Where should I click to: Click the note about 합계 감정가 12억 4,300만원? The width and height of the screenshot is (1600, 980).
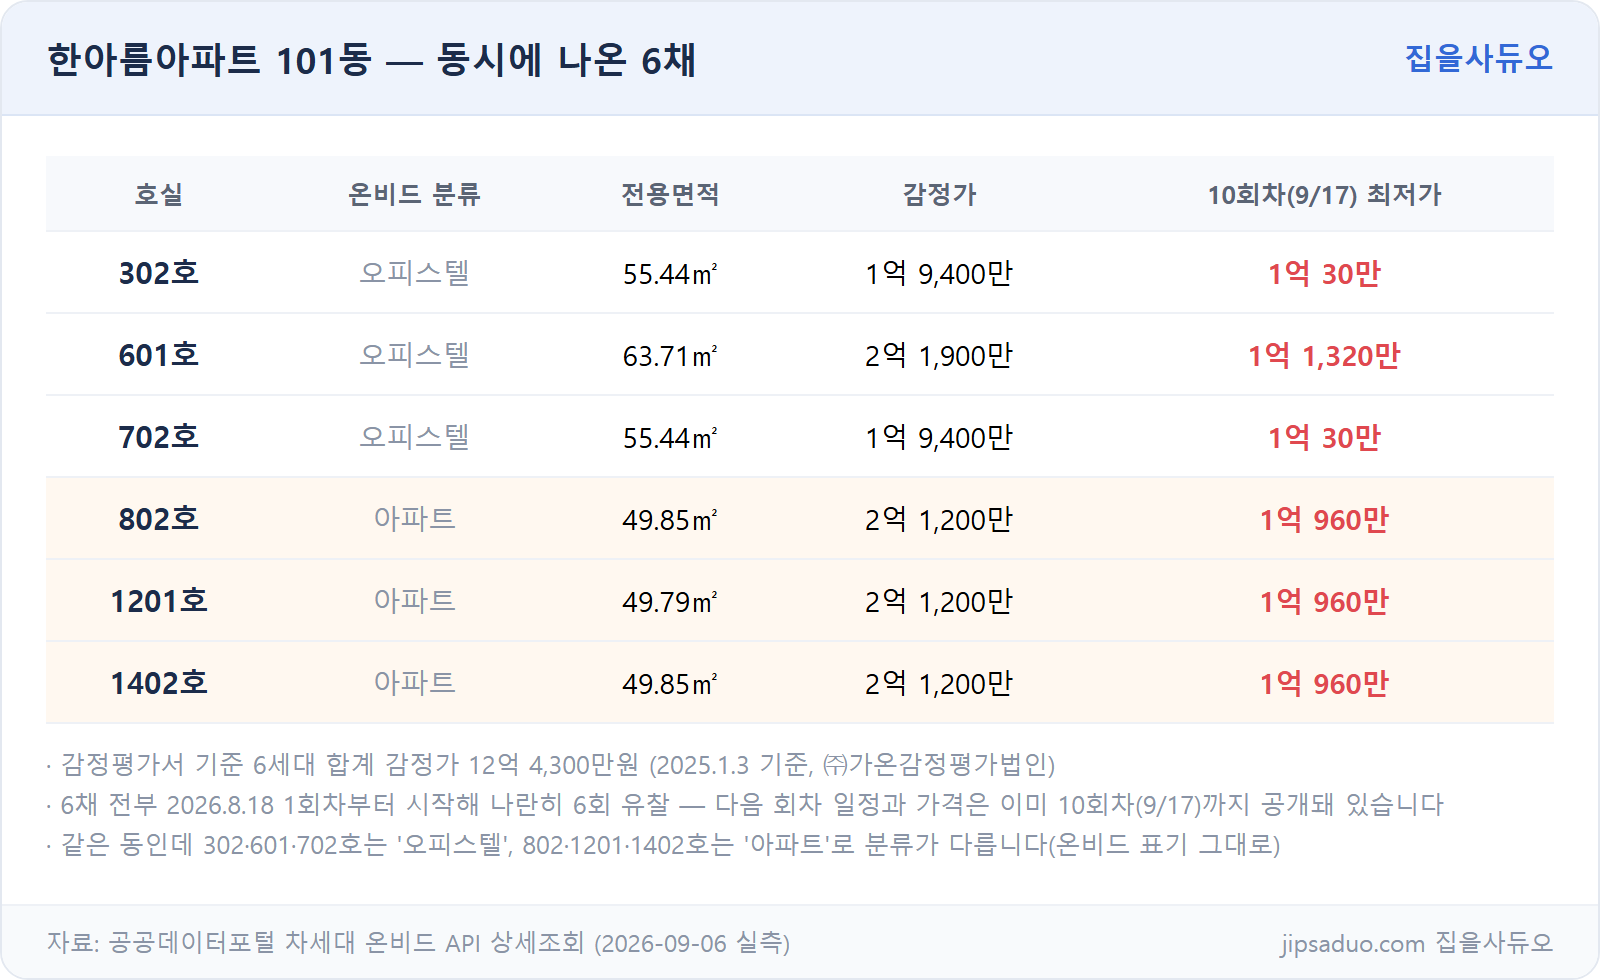tap(551, 765)
